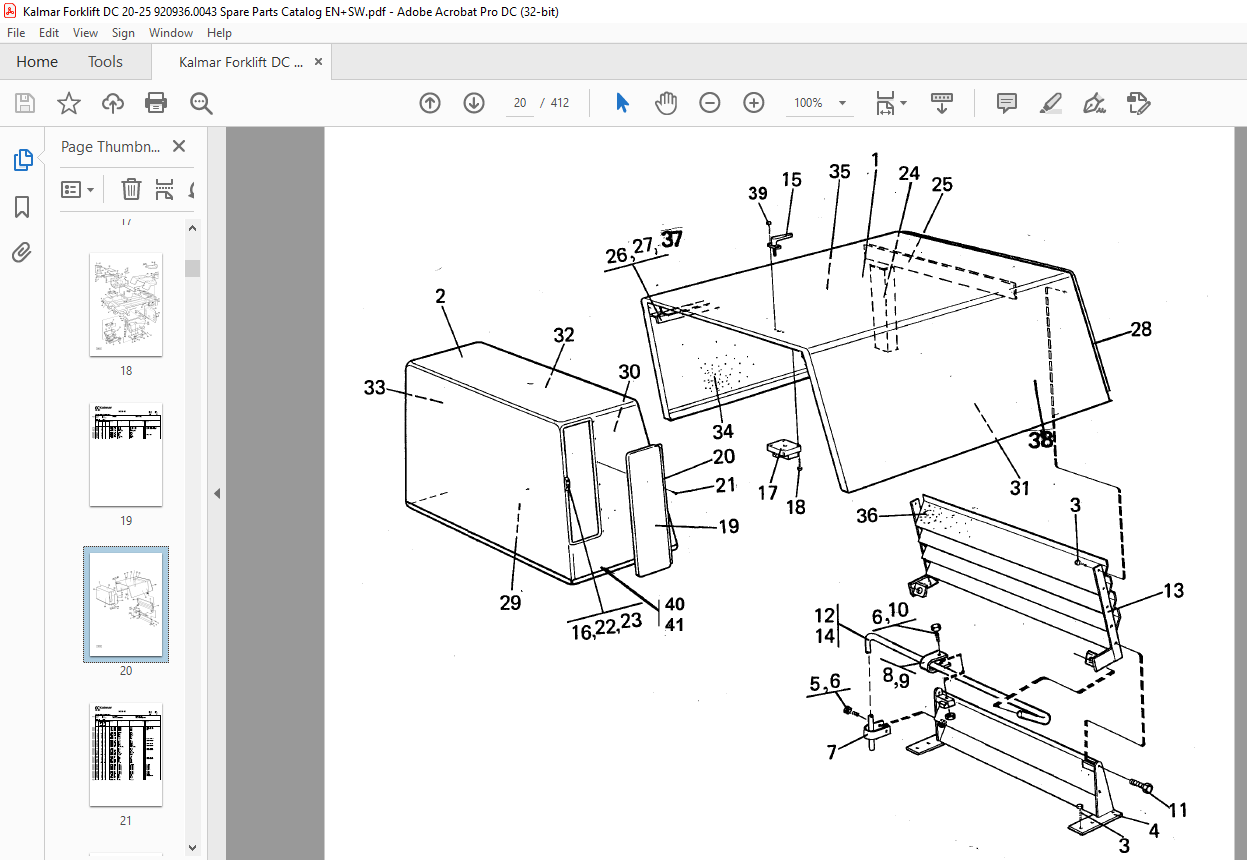Select page 21 thumbnail
This screenshot has width=1247, height=860.
tap(126, 754)
